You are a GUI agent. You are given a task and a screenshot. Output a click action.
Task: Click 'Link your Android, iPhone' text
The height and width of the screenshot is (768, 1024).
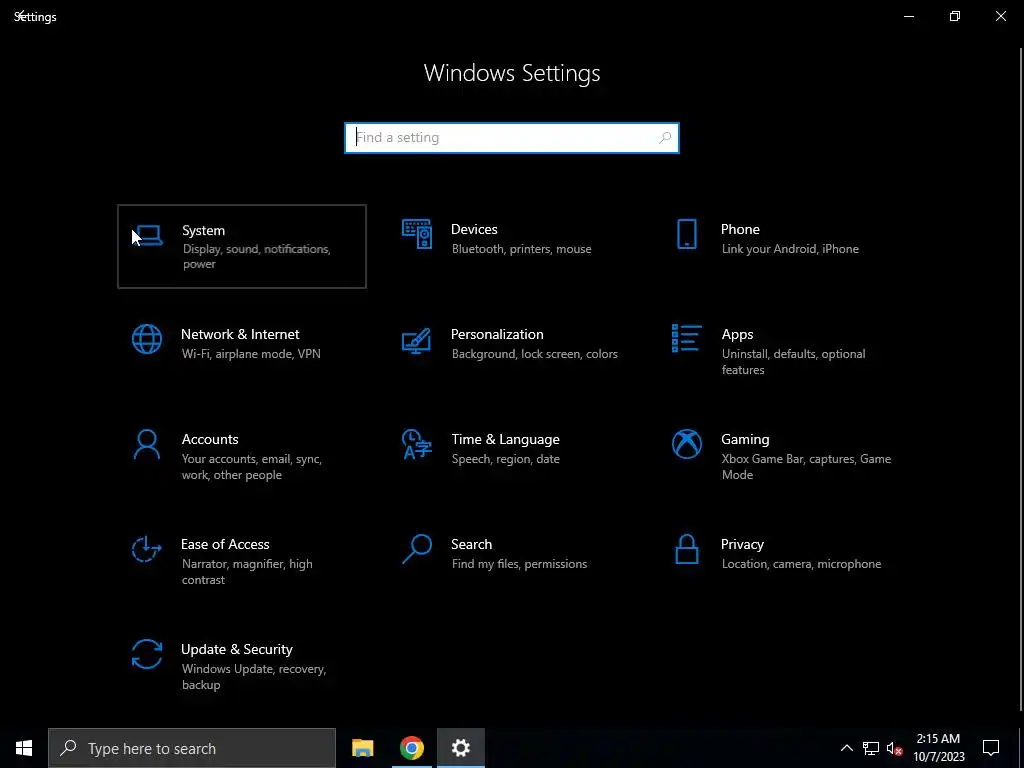790,249
